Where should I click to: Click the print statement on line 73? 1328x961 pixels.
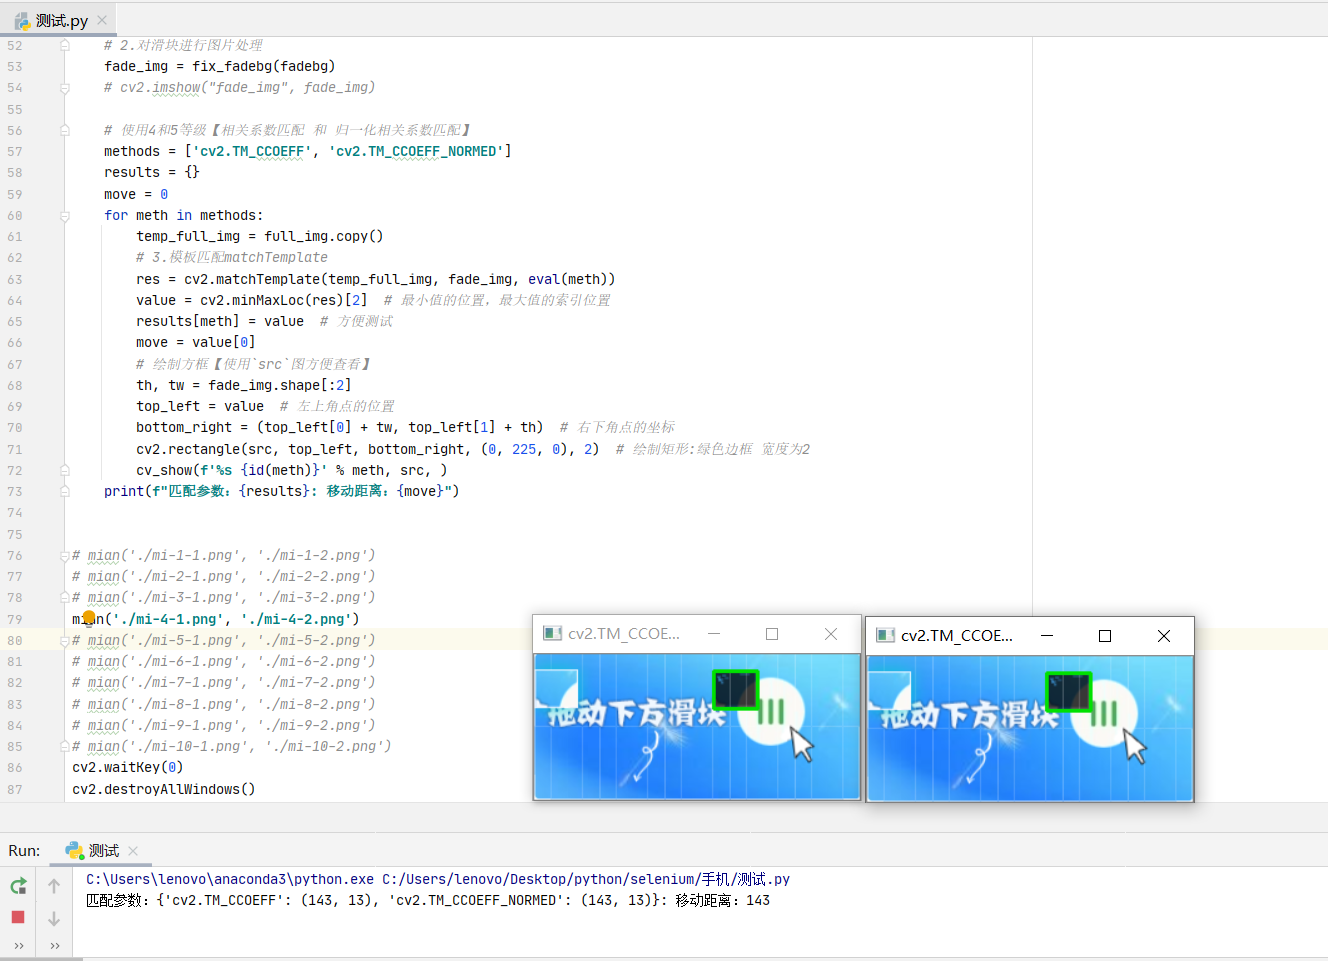pos(282,491)
